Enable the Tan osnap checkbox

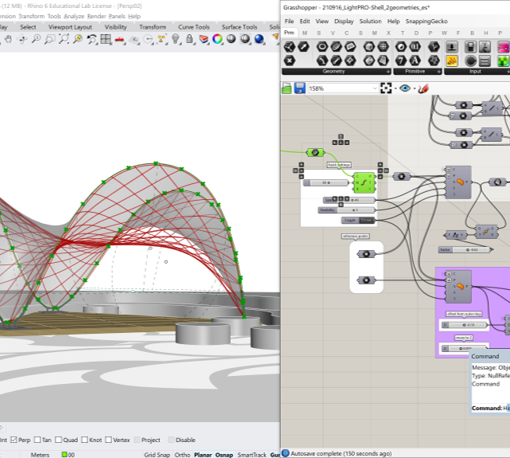tap(37, 440)
